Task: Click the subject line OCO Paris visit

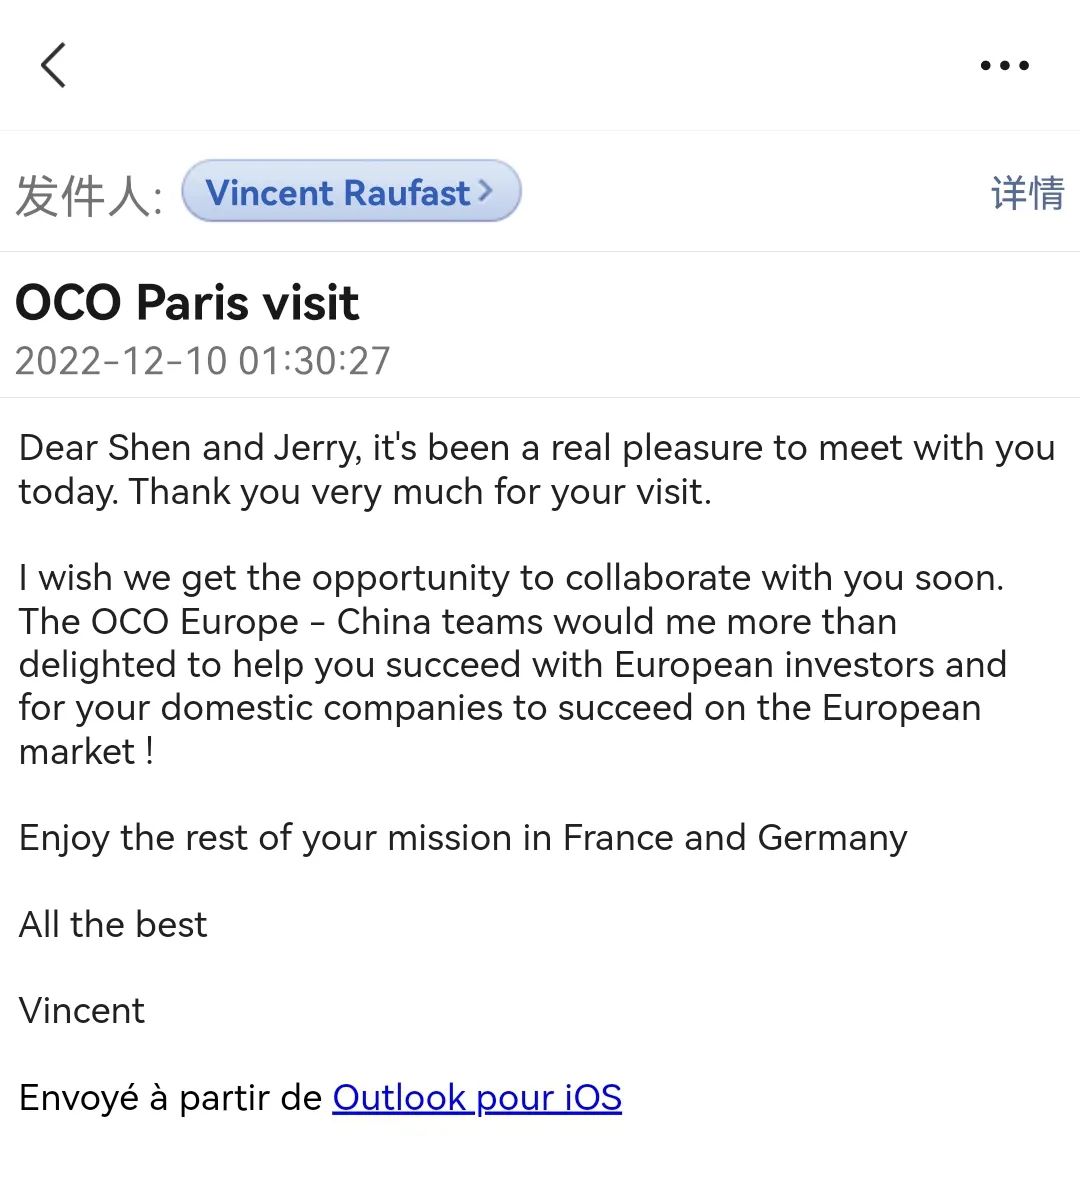Action: 187,303
